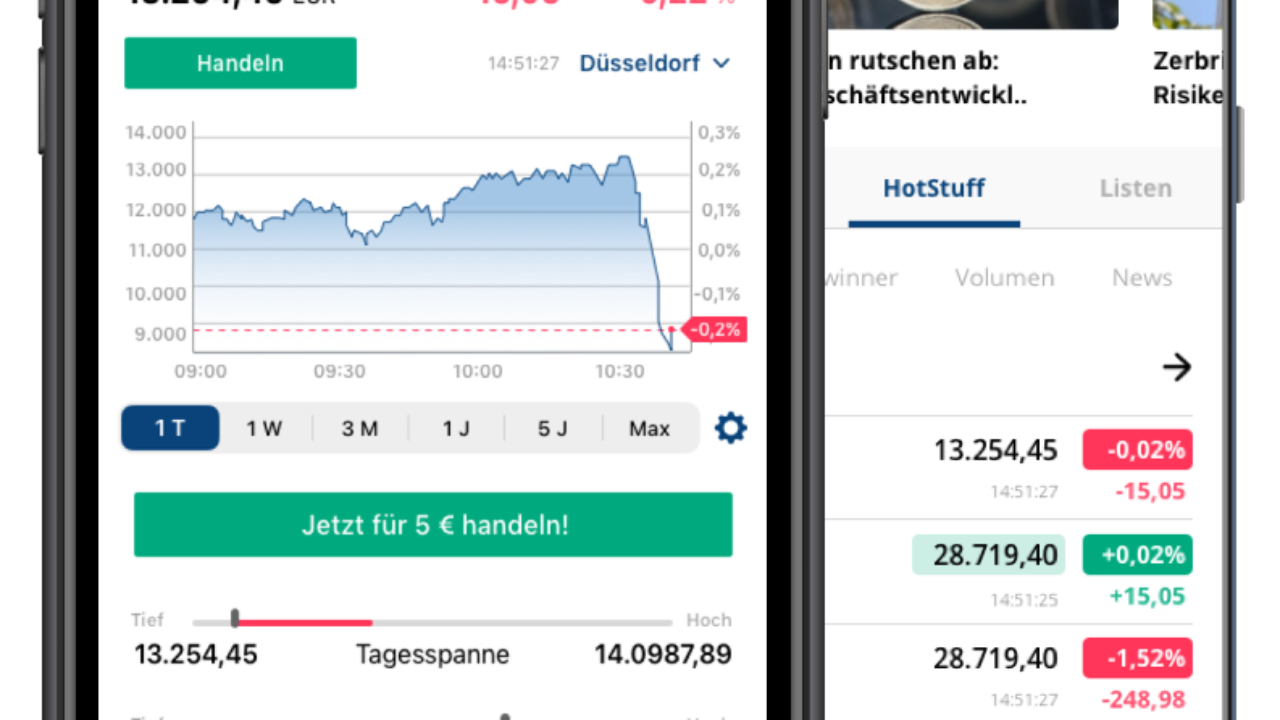Switch to the Listen tab

pyautogui.click(x=1135, y=188)
